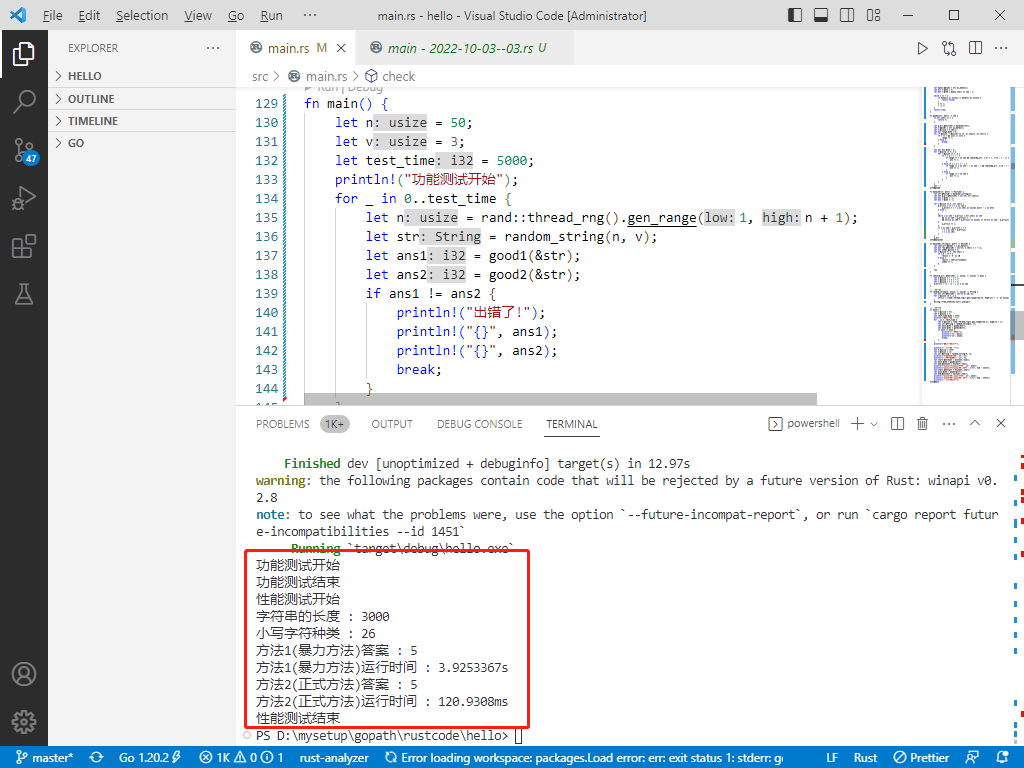Open the Edit menu
Screen dimensions: 1024x768
click(89, 15)
